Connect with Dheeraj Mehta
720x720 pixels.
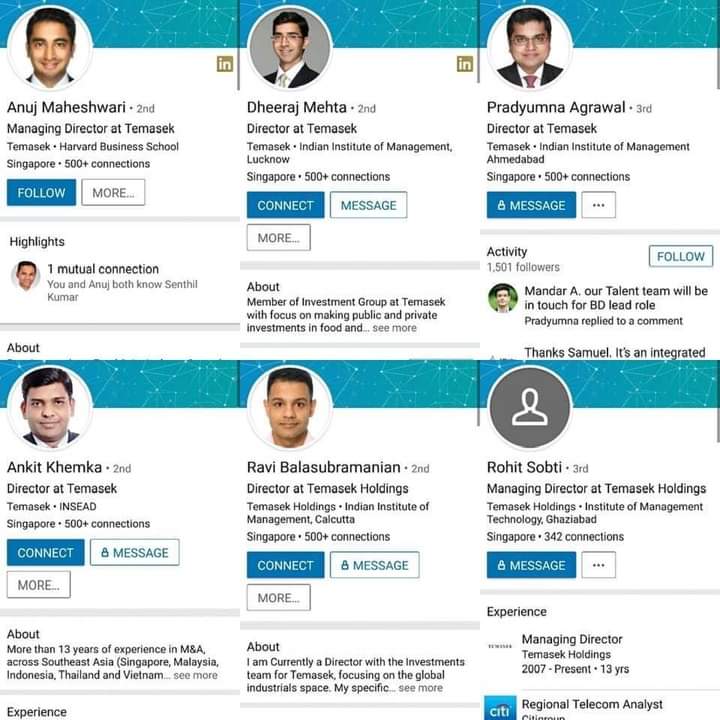(x=286, y=205)
